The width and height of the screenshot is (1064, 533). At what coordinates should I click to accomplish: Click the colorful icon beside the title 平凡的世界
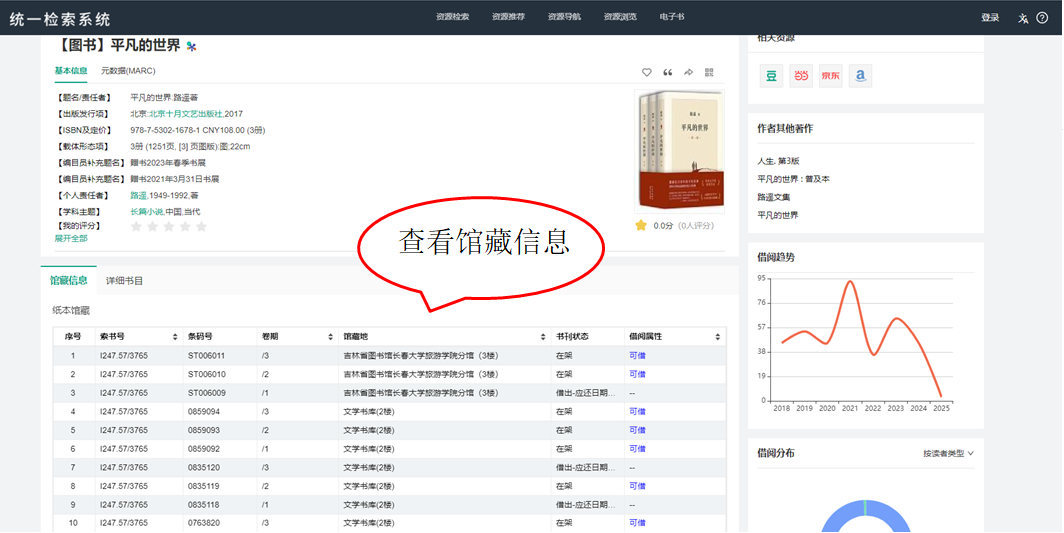[191, 46]
